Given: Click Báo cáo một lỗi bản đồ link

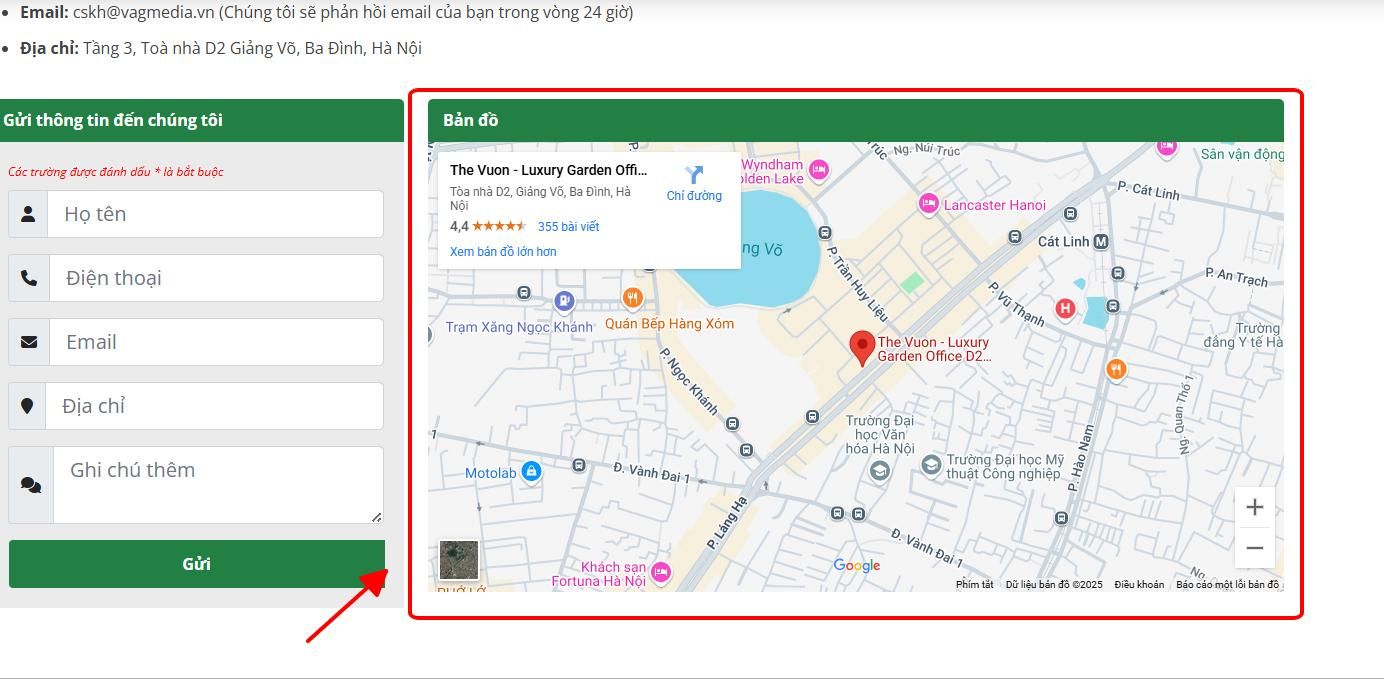Looking at the screenshot, I should 1227,585.
